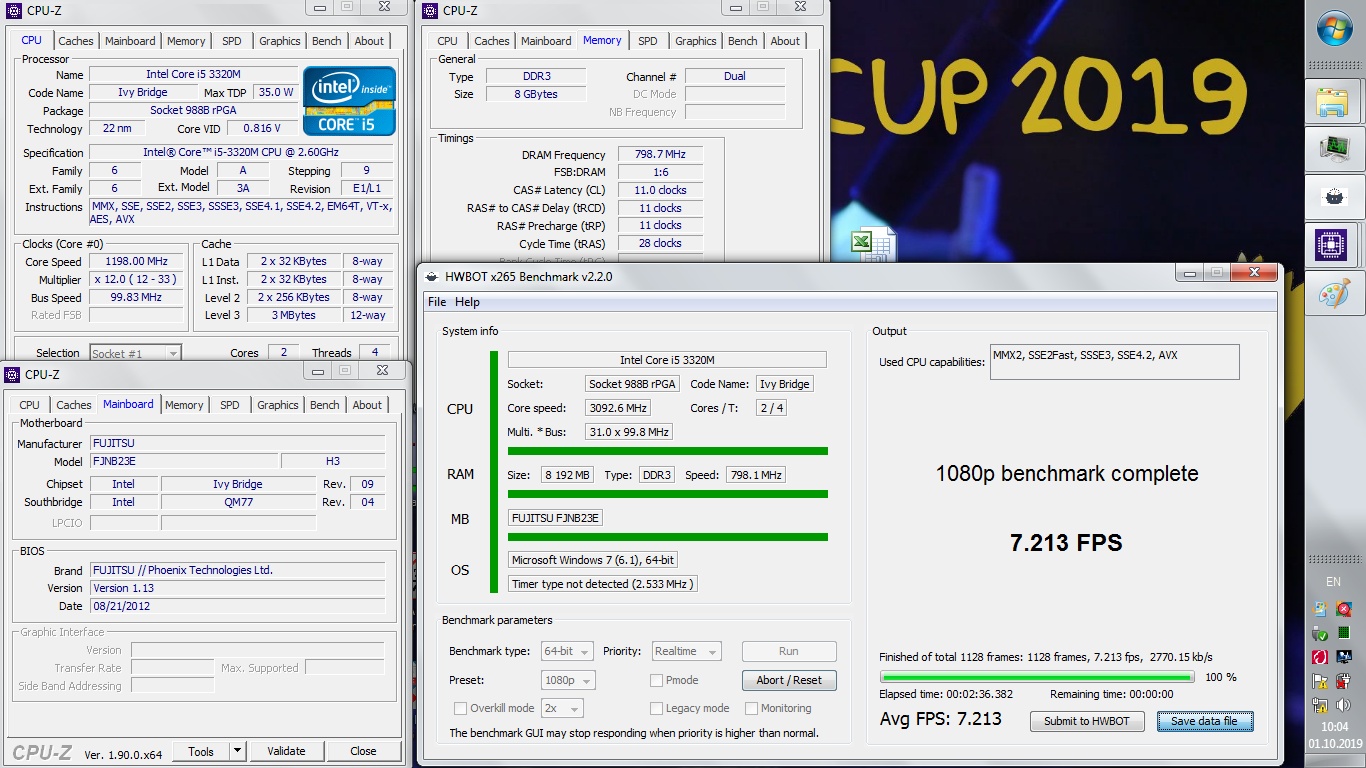Click the EN language indicator
Image resolution: width=1366 pixels, height=768 pixels.
click(1333, 582)
